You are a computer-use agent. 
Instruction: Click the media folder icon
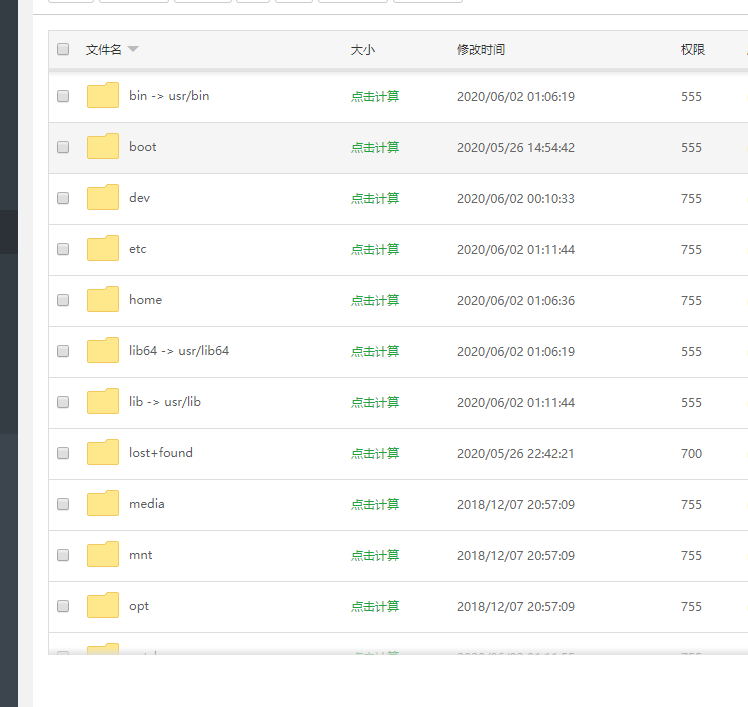(x=103, y=504)
